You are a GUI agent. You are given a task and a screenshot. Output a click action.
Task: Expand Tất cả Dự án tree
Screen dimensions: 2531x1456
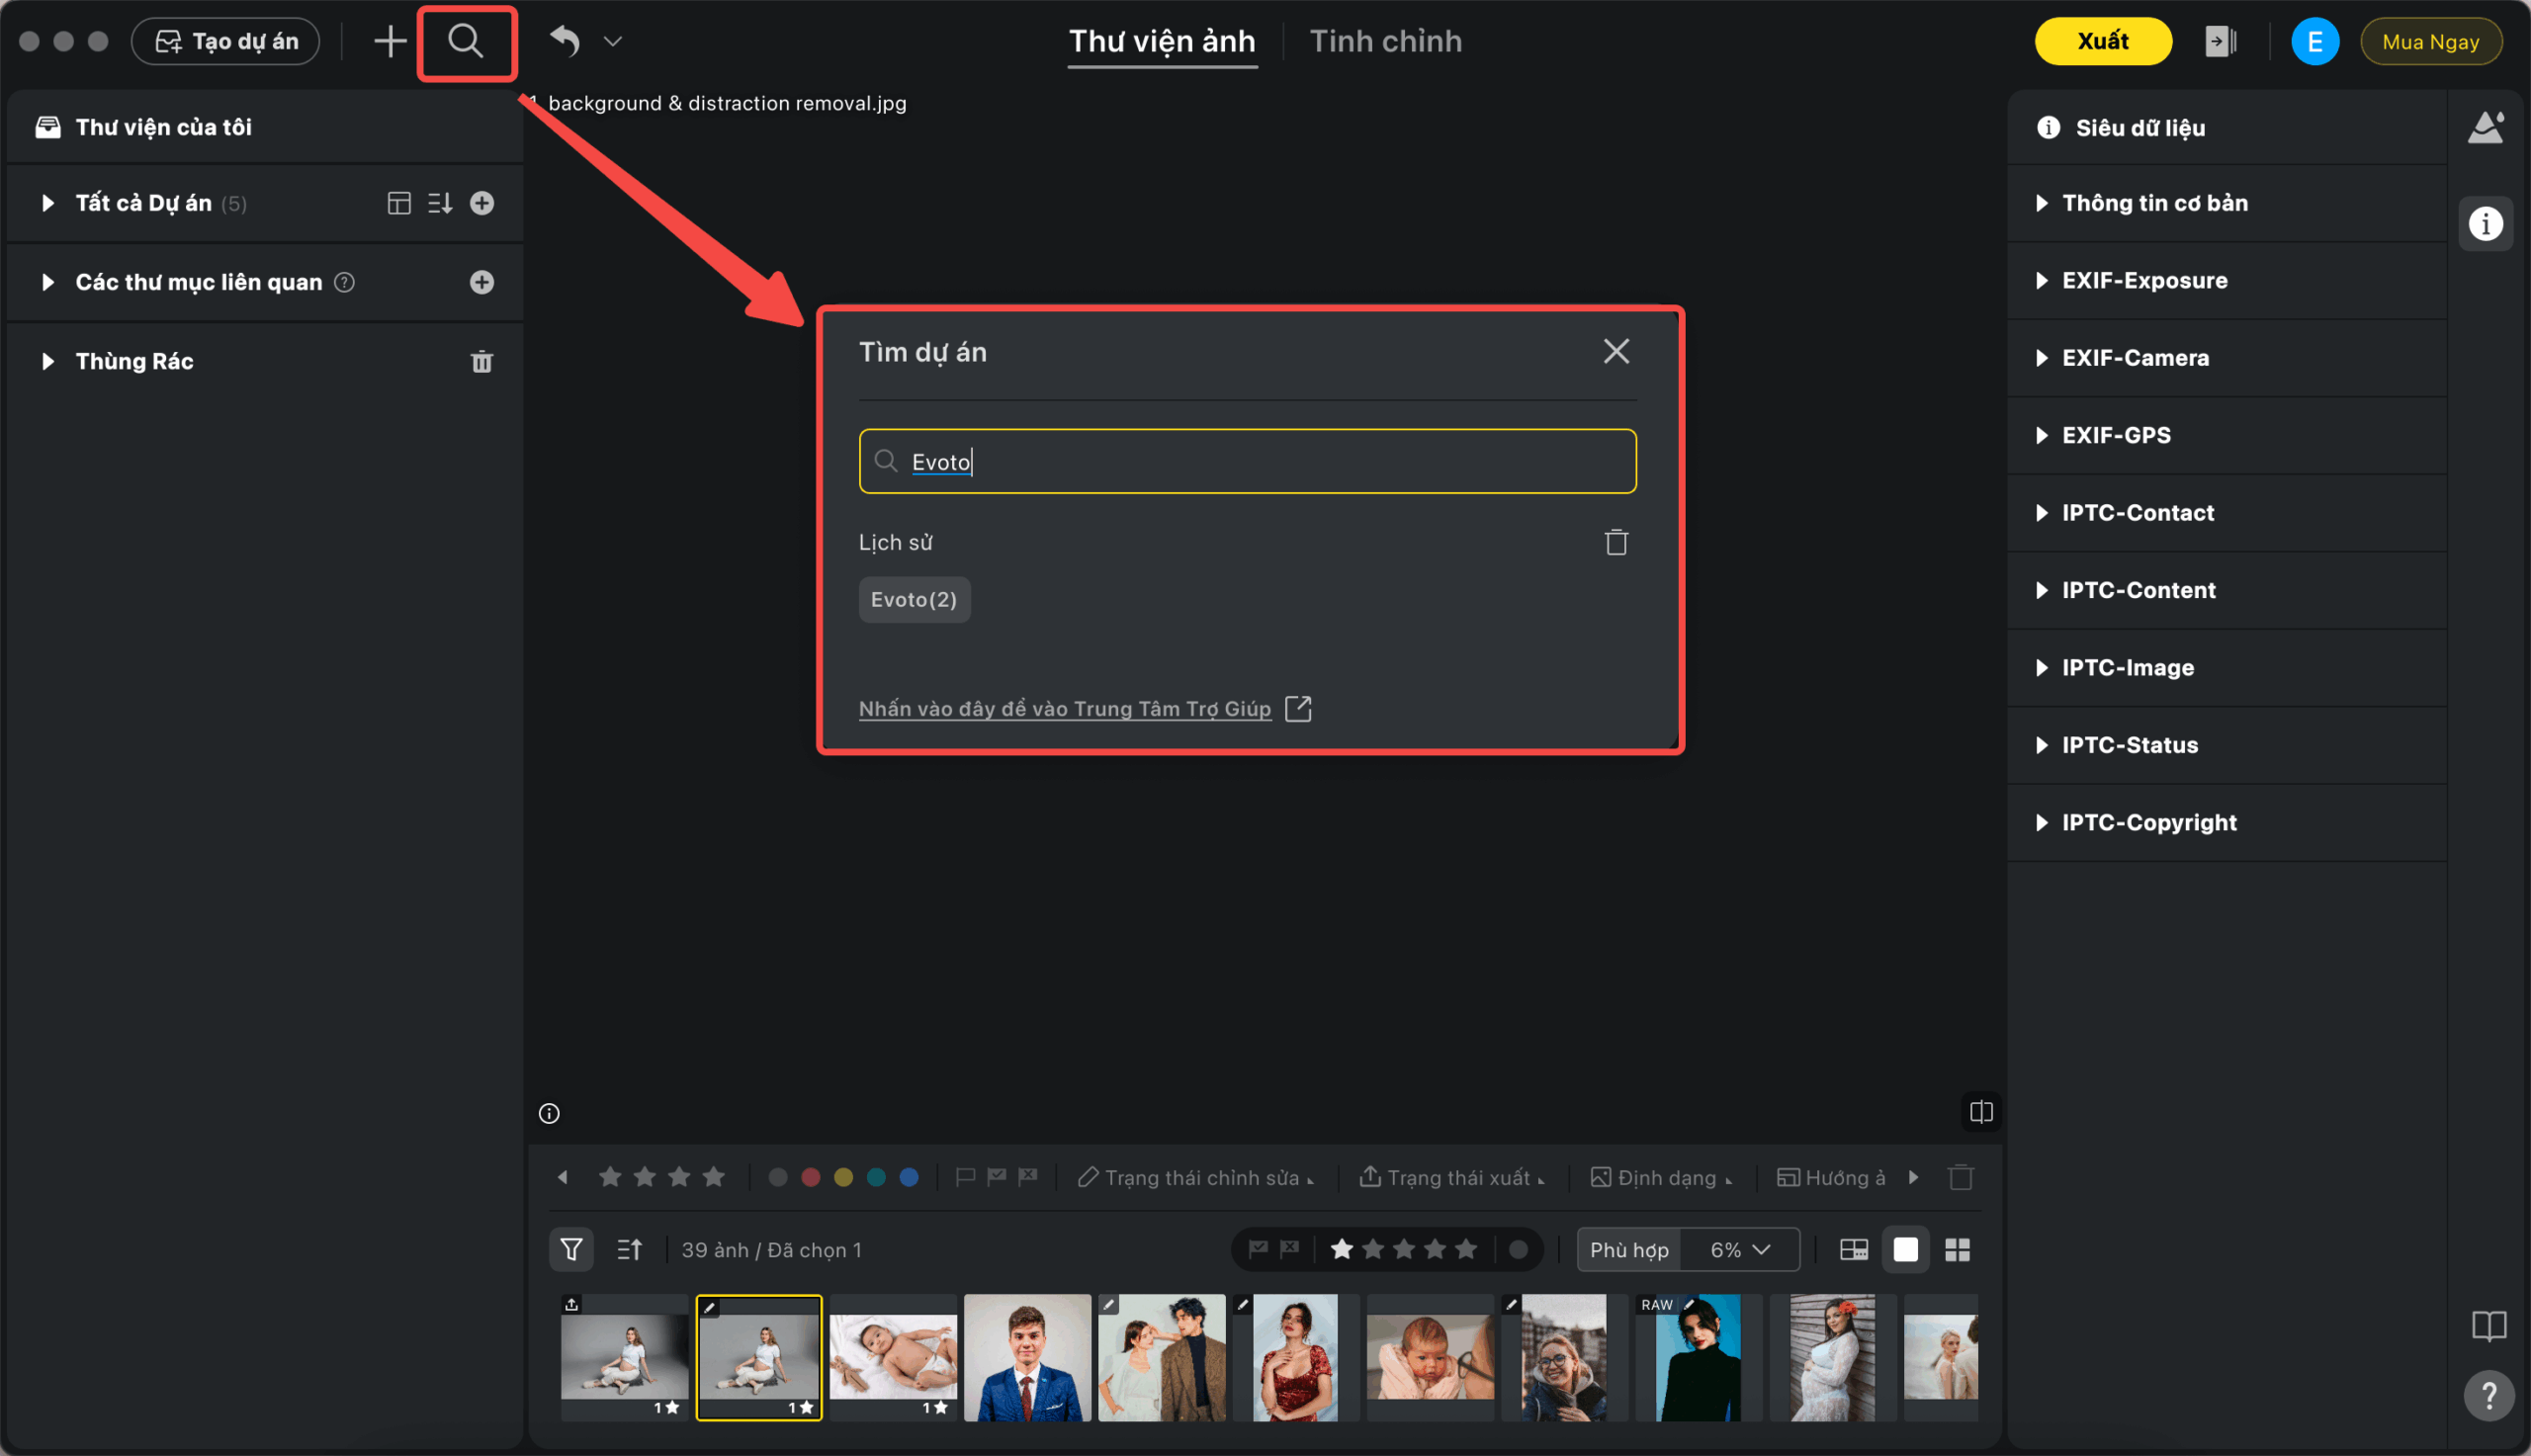pos(47,203)
